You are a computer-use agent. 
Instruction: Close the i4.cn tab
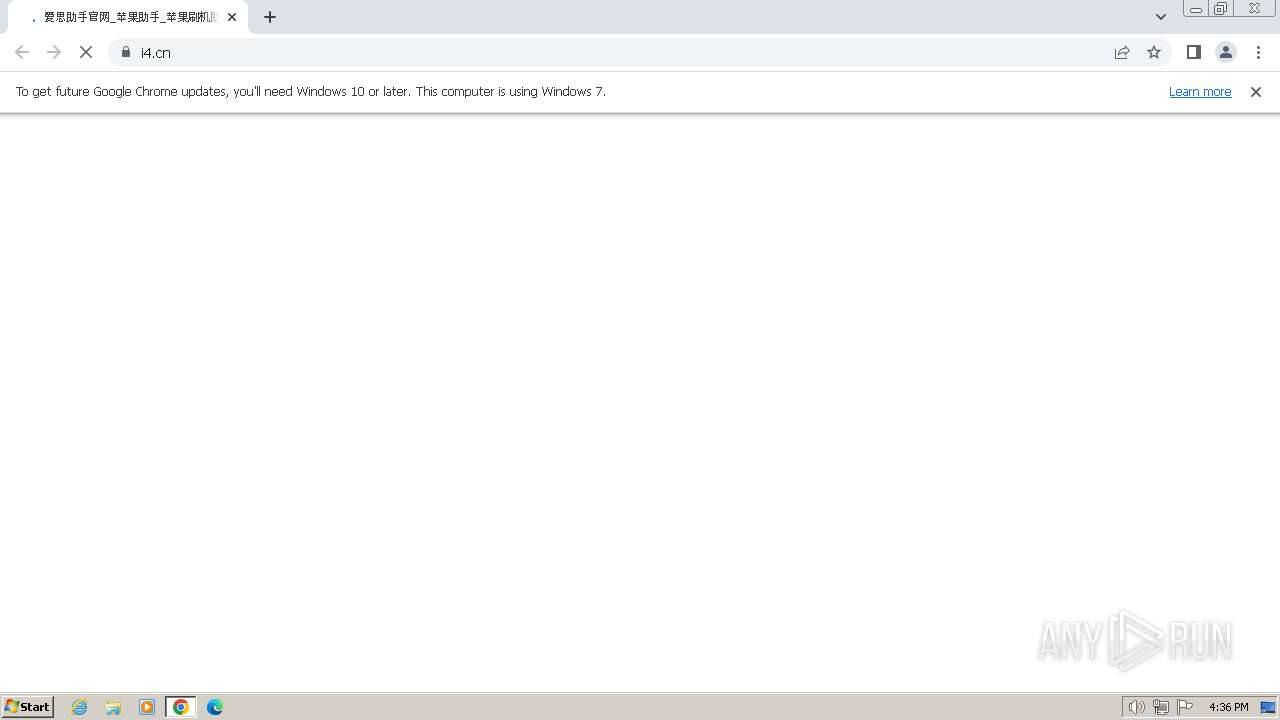[232, 17]
